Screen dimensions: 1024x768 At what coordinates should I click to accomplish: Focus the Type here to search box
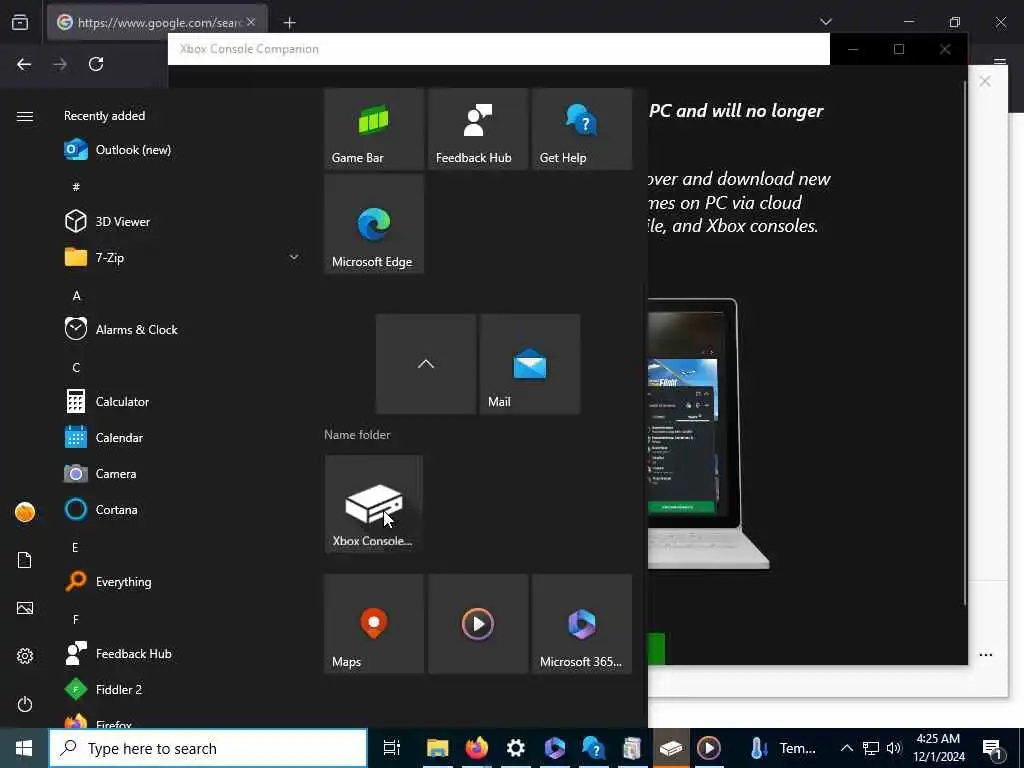click(208, 748)
